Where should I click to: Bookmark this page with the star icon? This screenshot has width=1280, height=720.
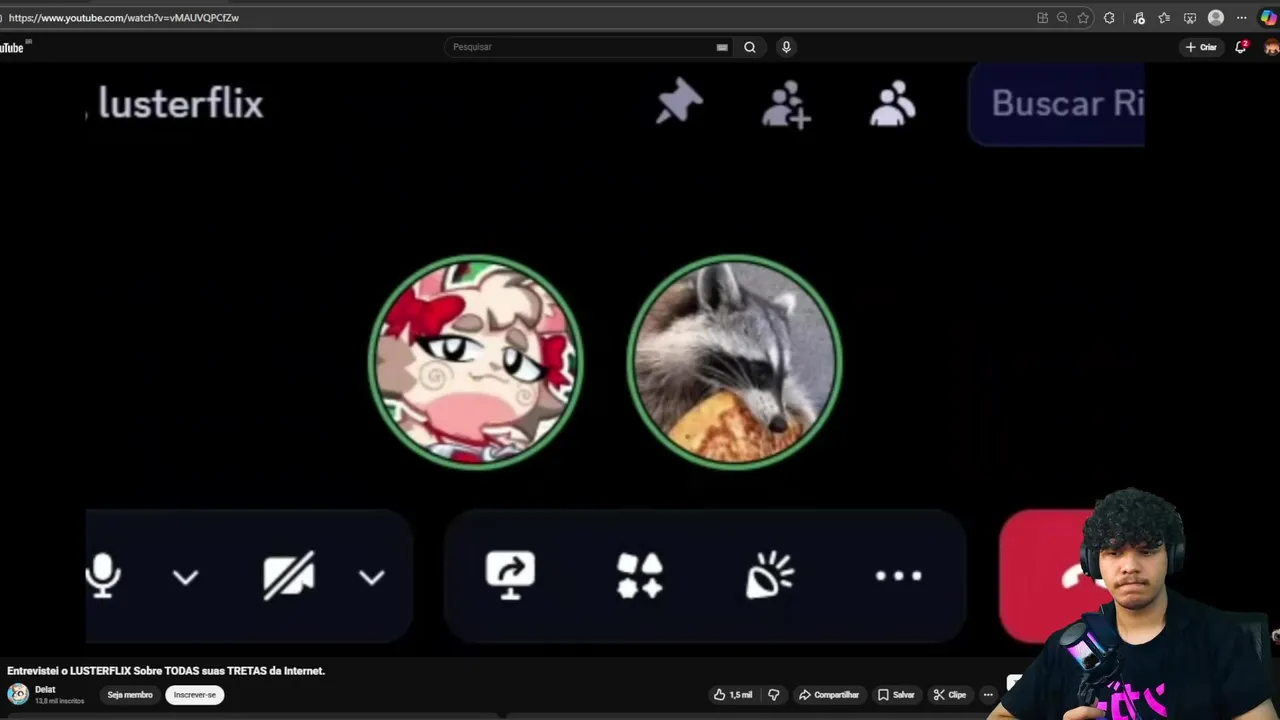pyautogui.click(x=1083, y=18)
